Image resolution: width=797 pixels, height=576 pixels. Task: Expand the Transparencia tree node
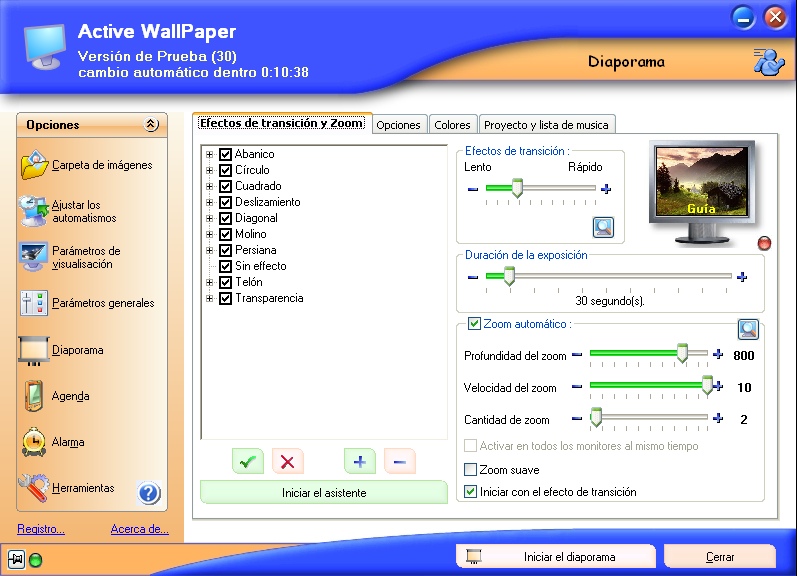(x=209, y=298)
